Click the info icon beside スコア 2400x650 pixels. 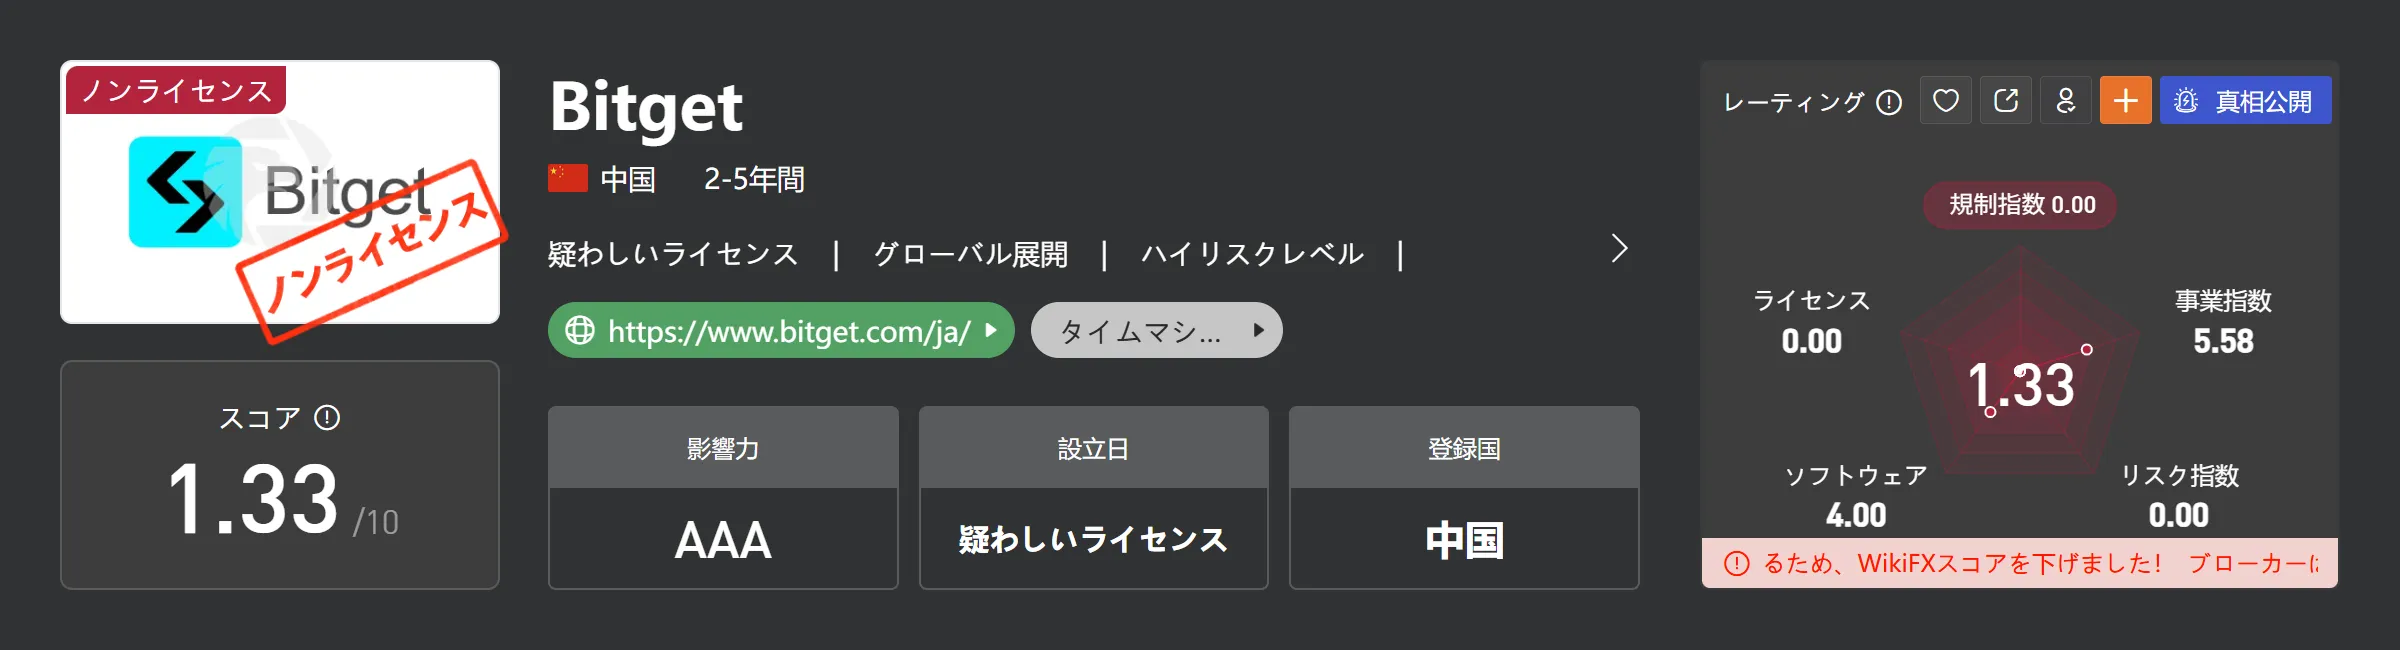[327, 417]
